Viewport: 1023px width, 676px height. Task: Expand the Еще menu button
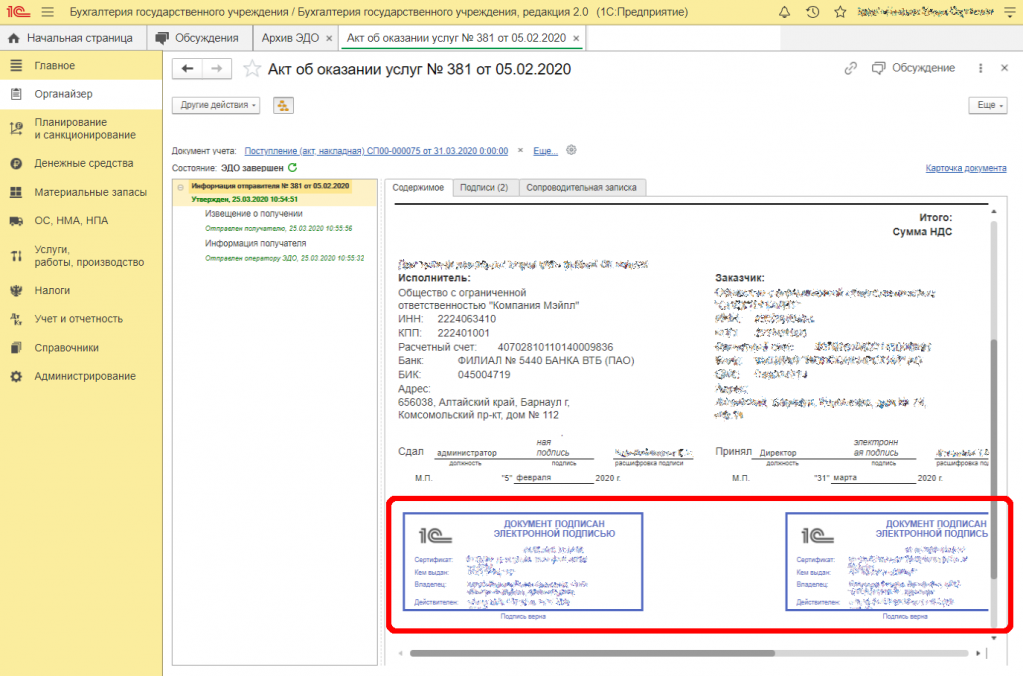click(987, 105)
